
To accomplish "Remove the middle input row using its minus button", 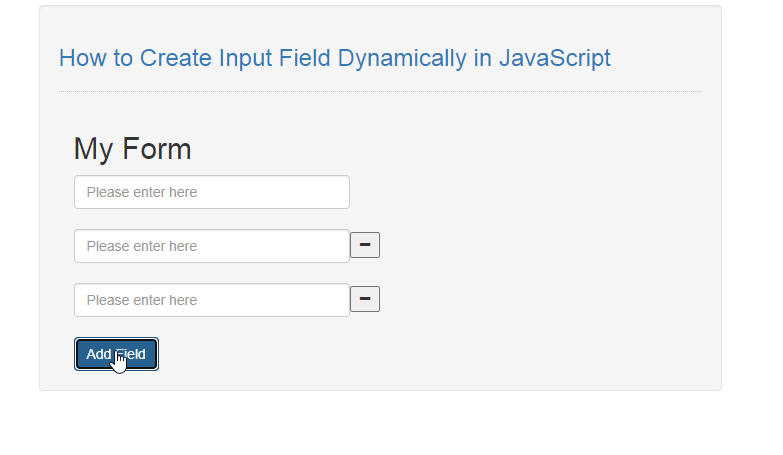I will pyautogui.click(x=364, y=245).
